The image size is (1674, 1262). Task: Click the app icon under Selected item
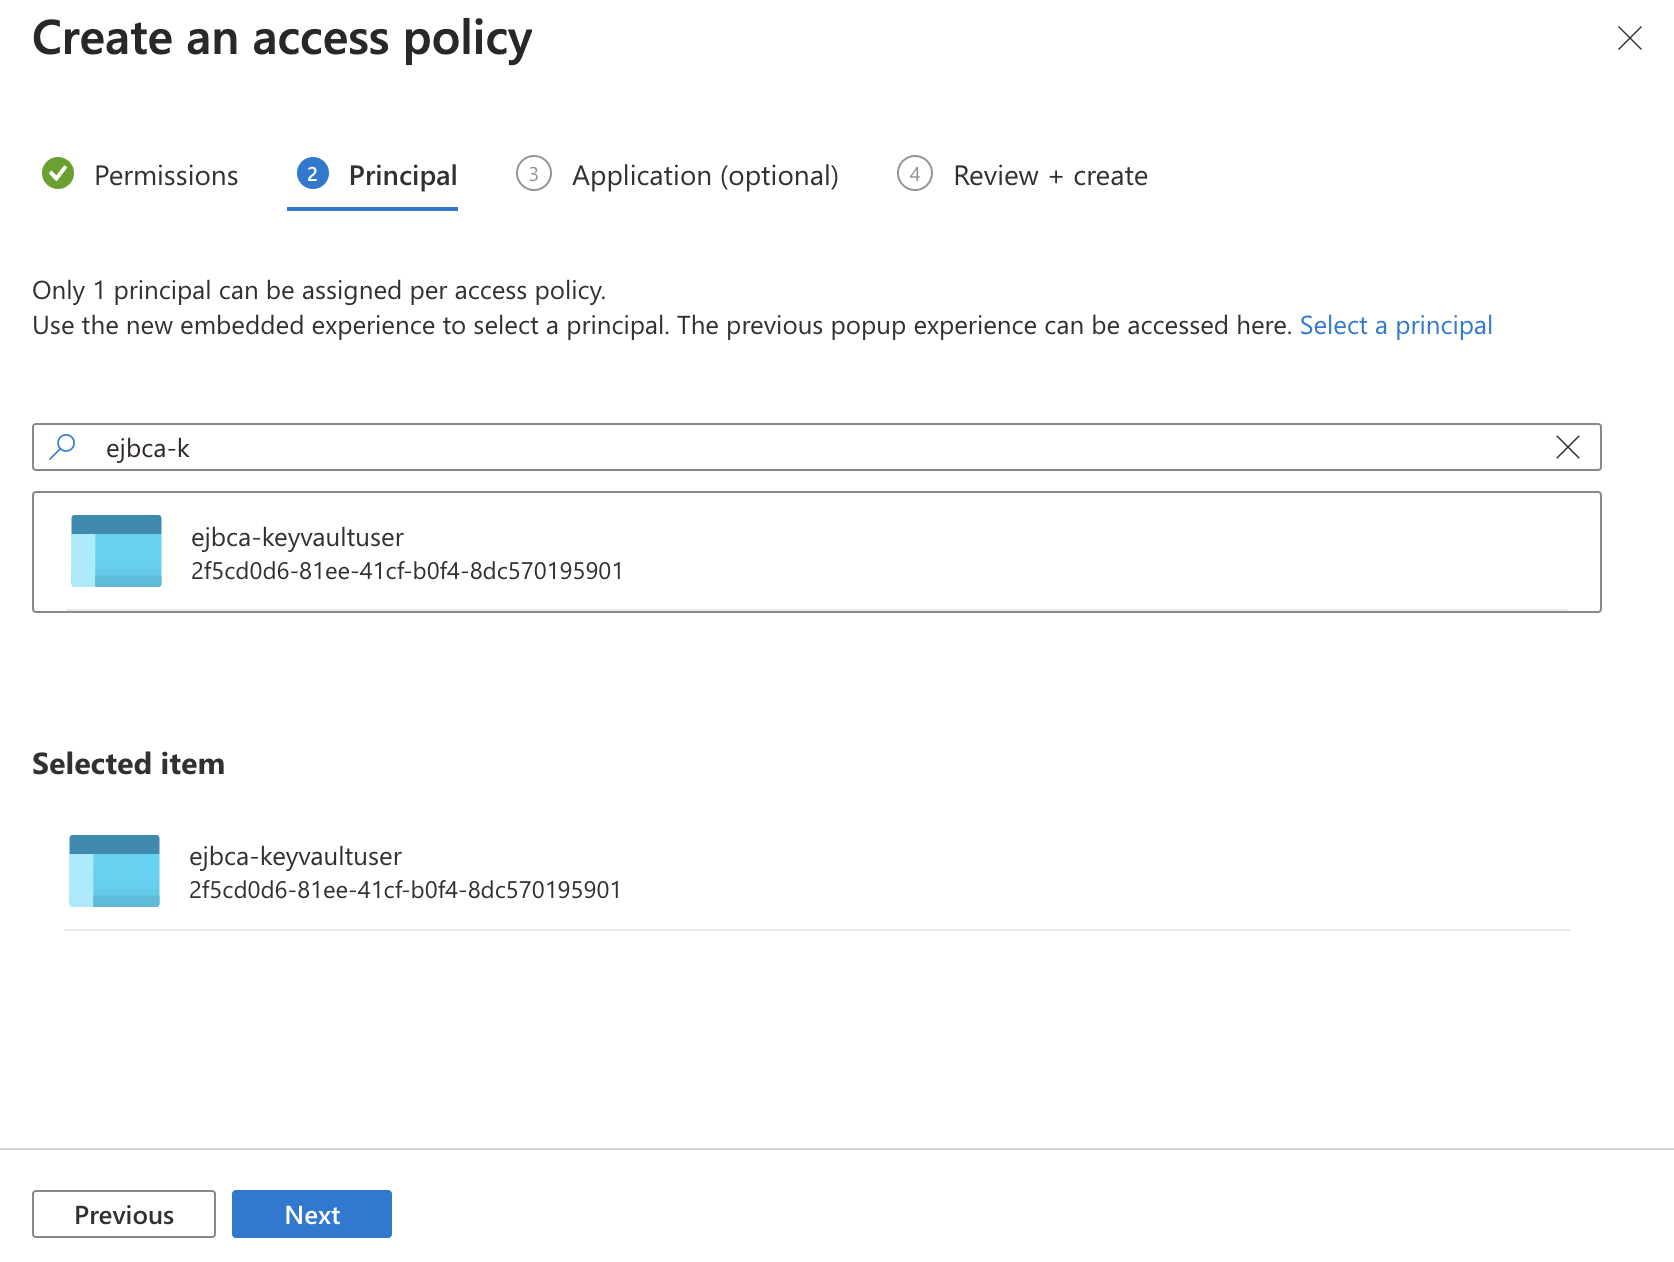coord(114,871)
